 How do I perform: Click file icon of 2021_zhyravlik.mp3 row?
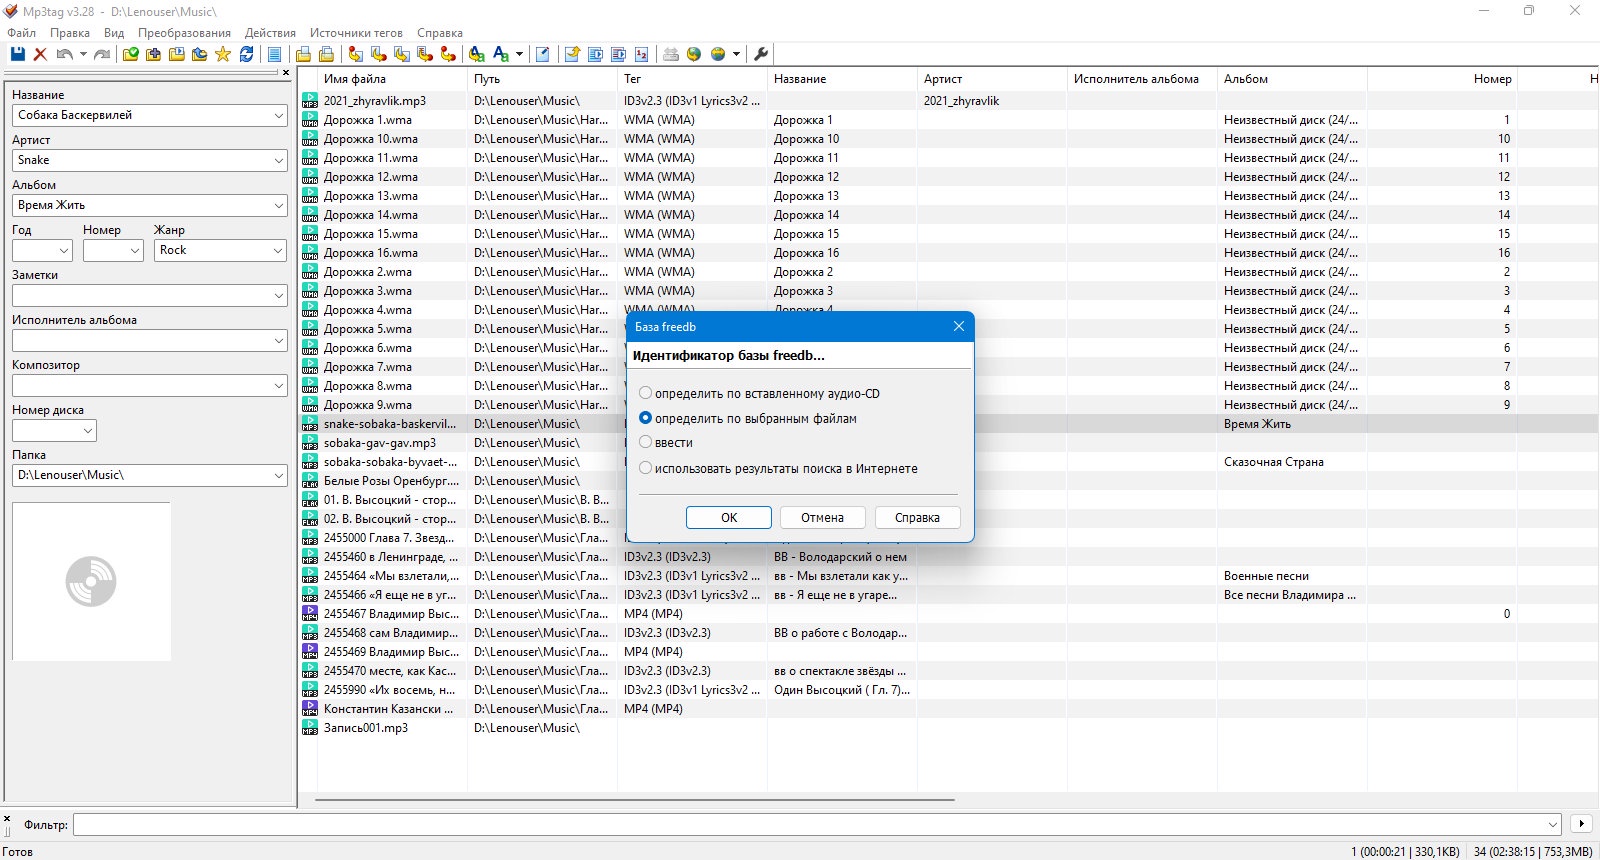310,100
